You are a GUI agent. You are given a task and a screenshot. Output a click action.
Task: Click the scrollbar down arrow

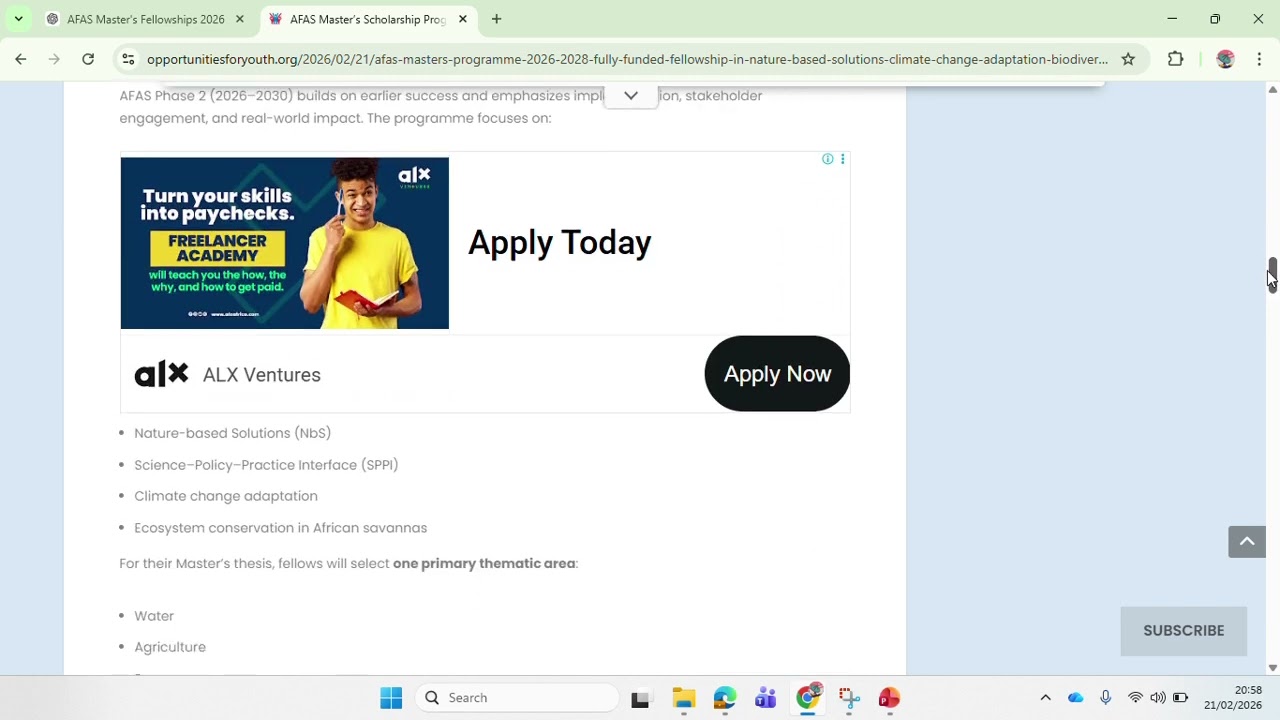tap(1272, 668)
